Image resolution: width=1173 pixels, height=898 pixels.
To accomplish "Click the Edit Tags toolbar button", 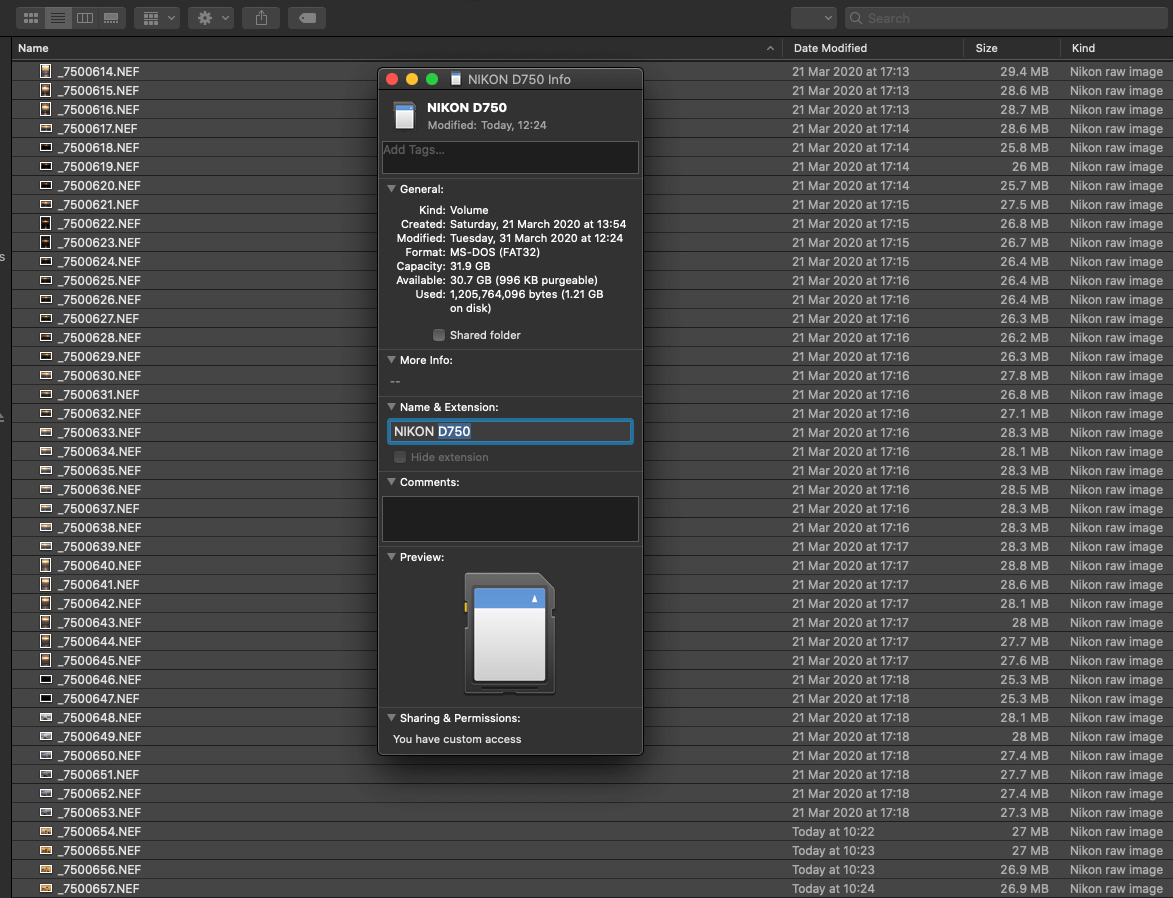I will pos(307,18).
